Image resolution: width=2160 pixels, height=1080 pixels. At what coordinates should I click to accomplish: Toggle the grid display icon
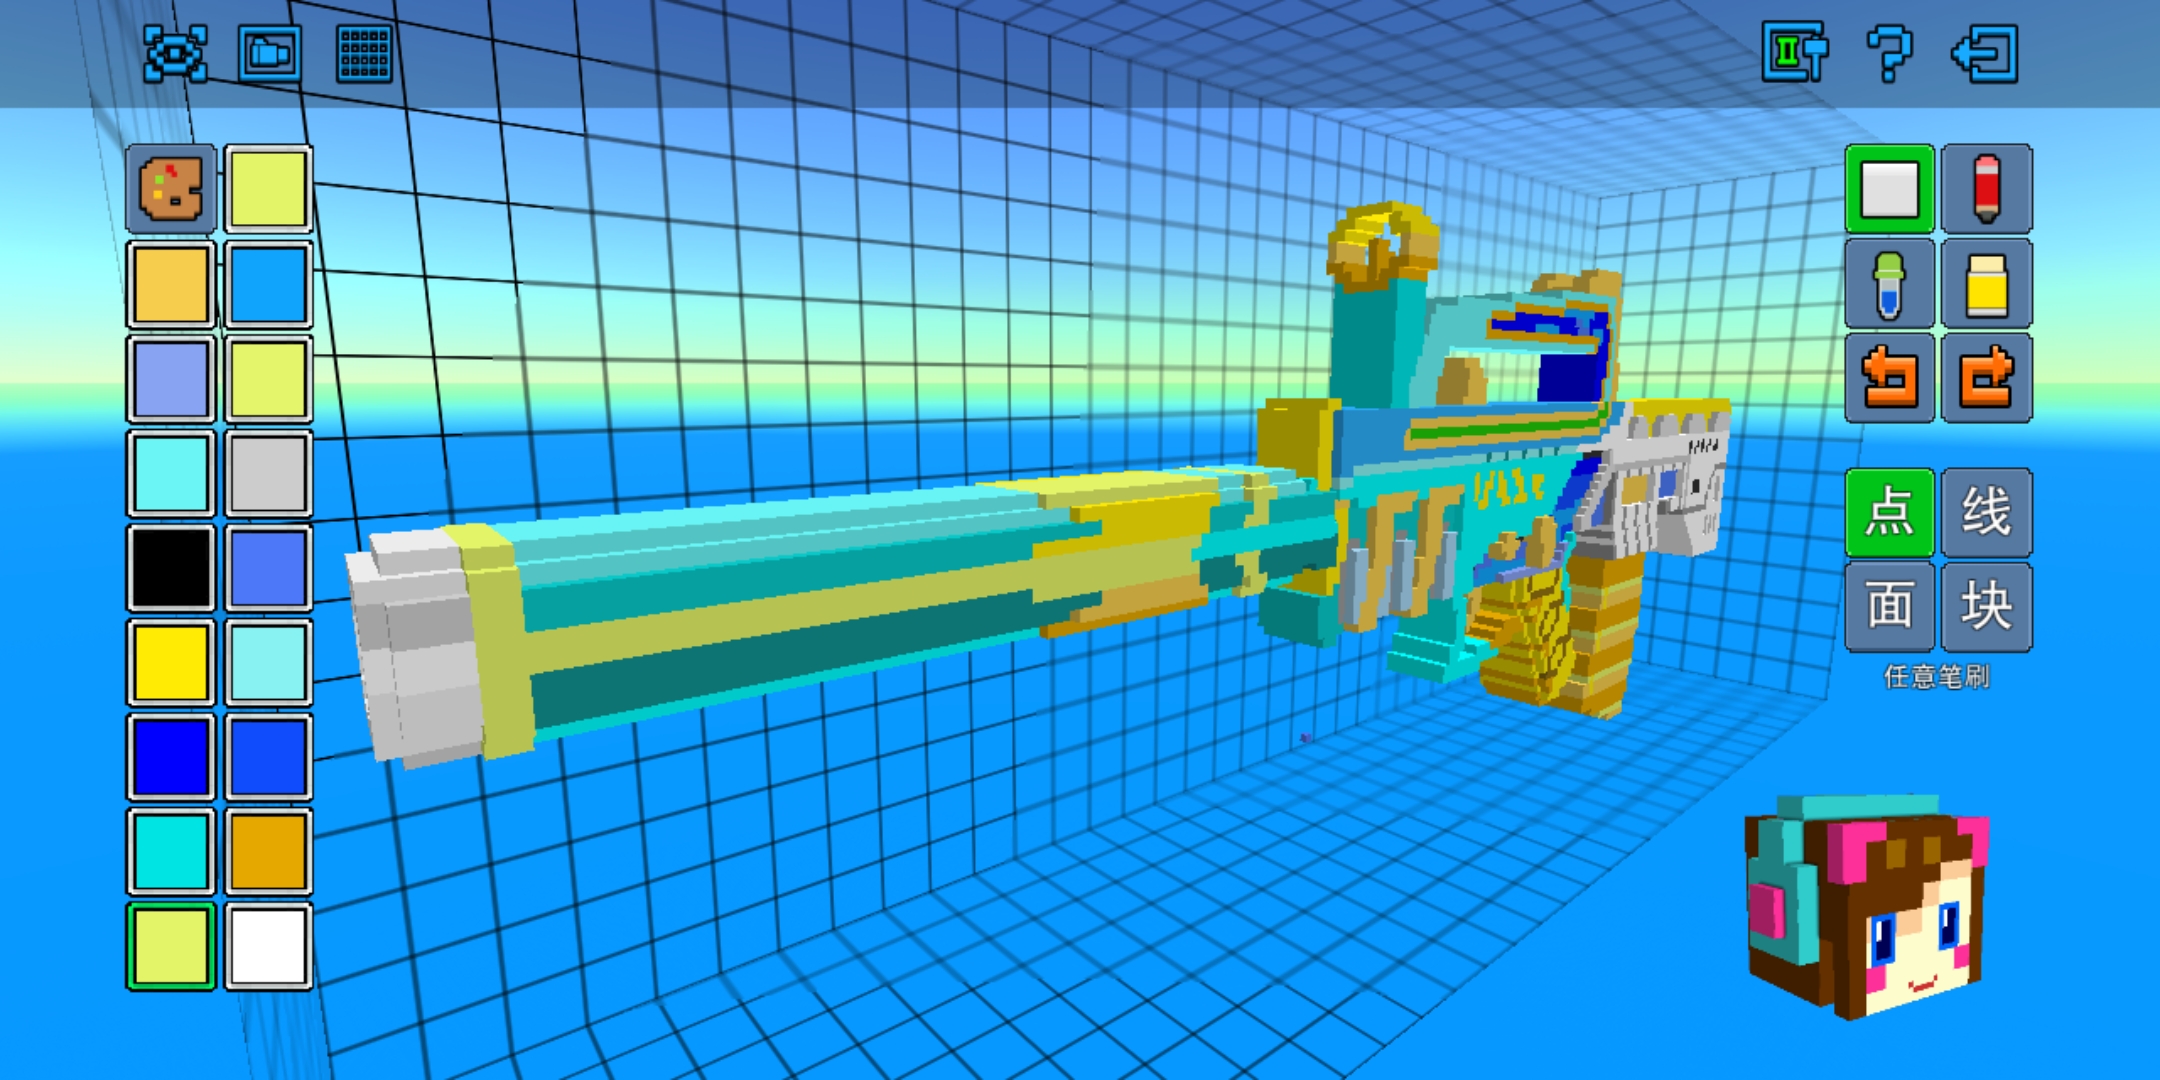click(364, 52)
